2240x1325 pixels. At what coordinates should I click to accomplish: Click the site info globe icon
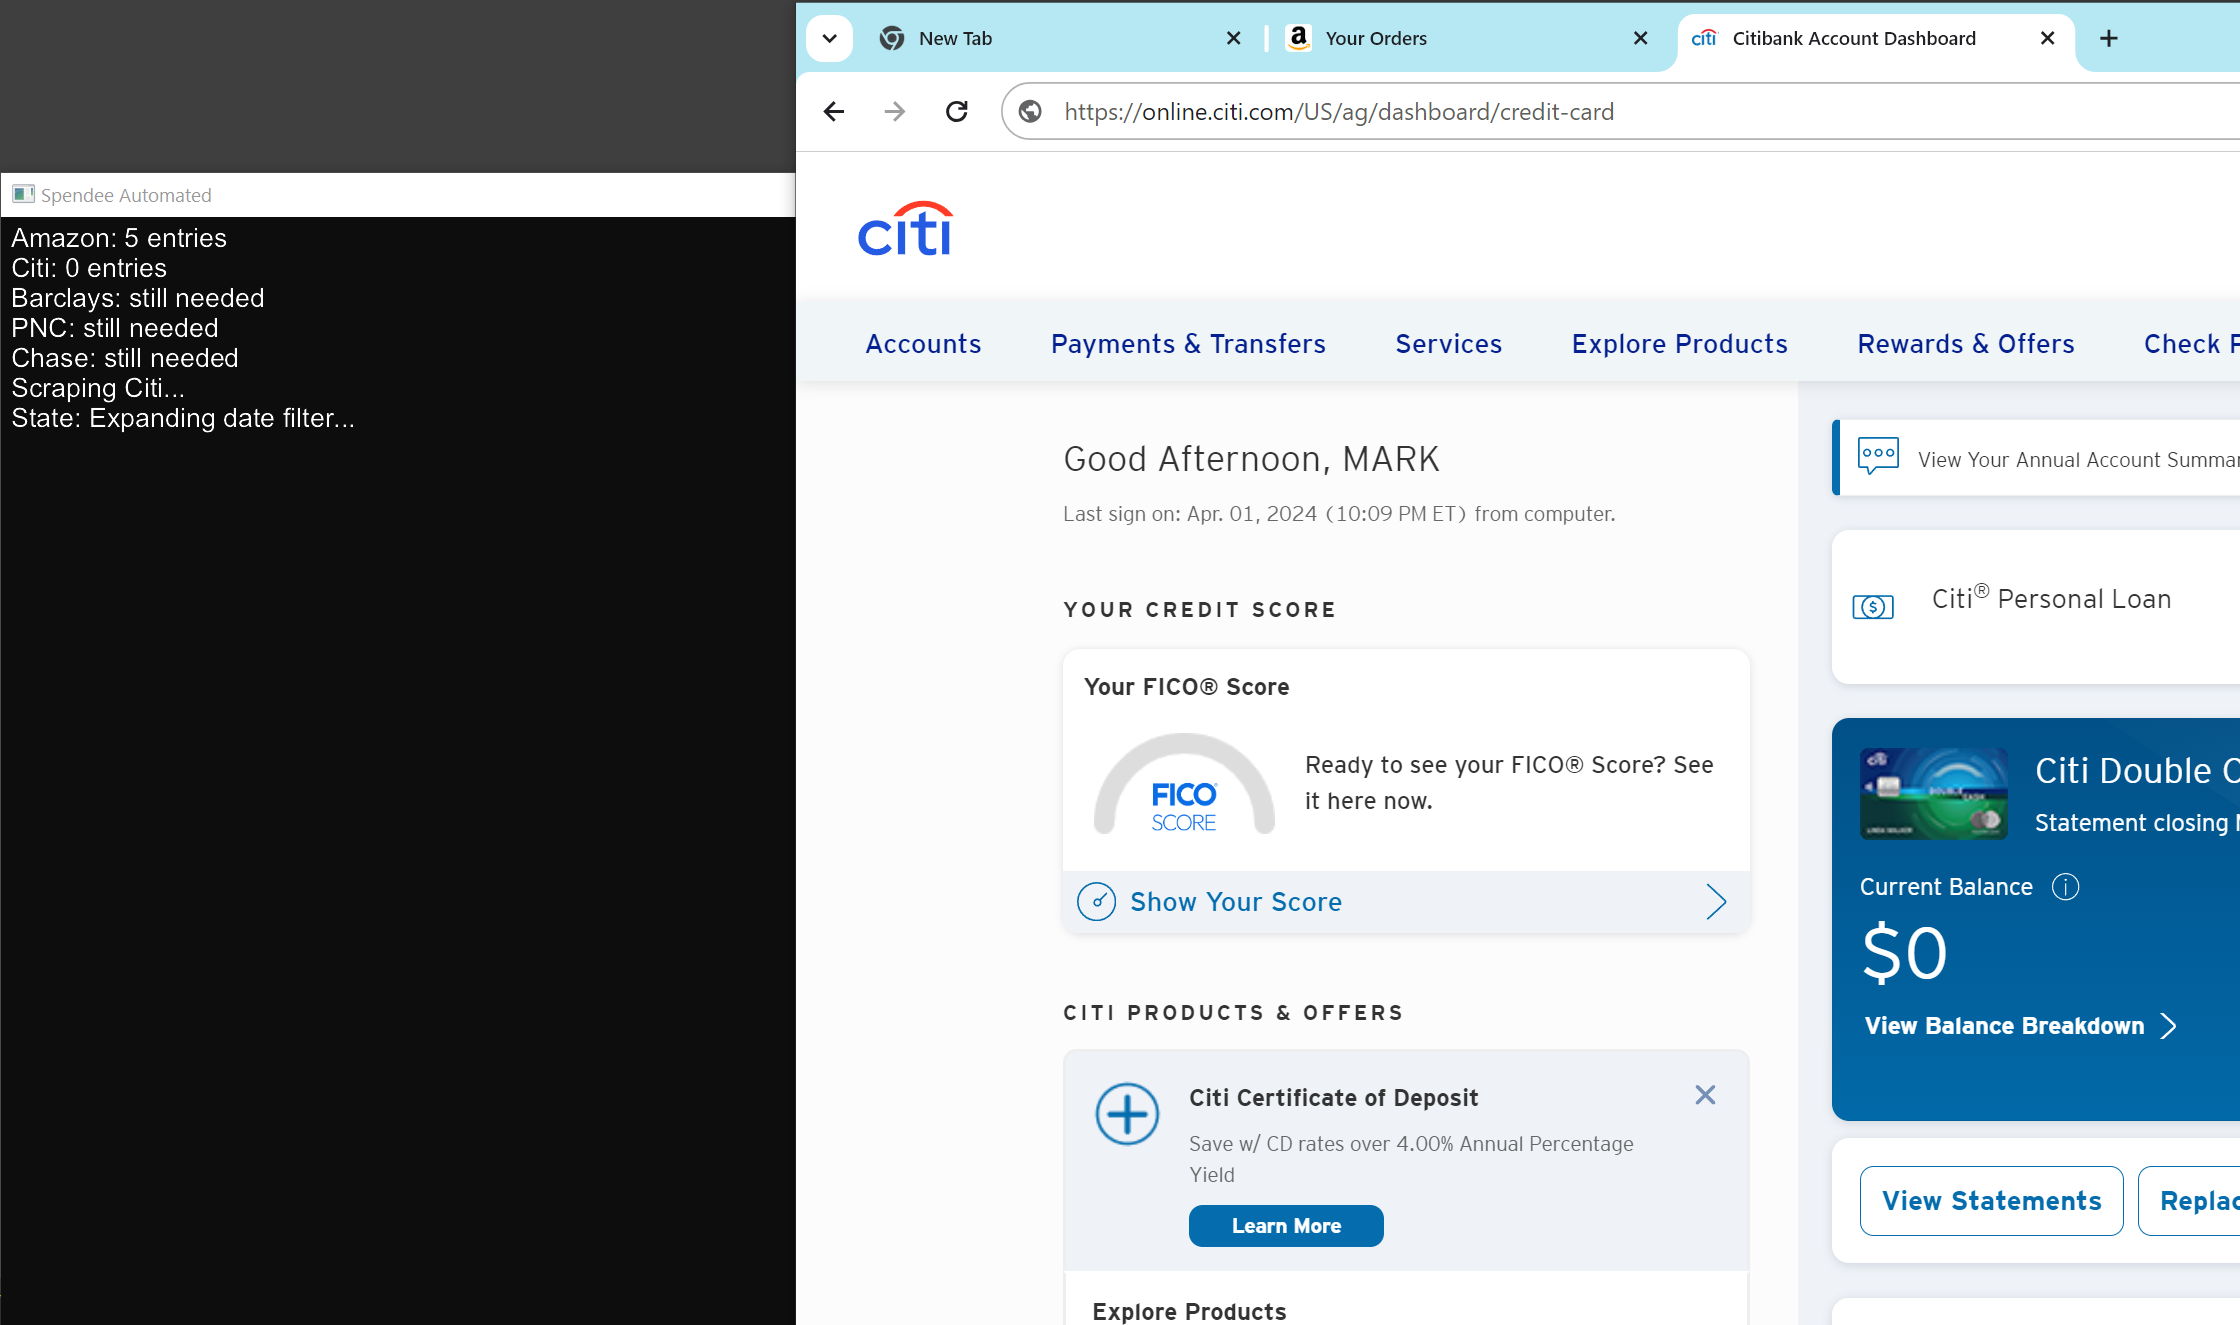pos(1030,112)
